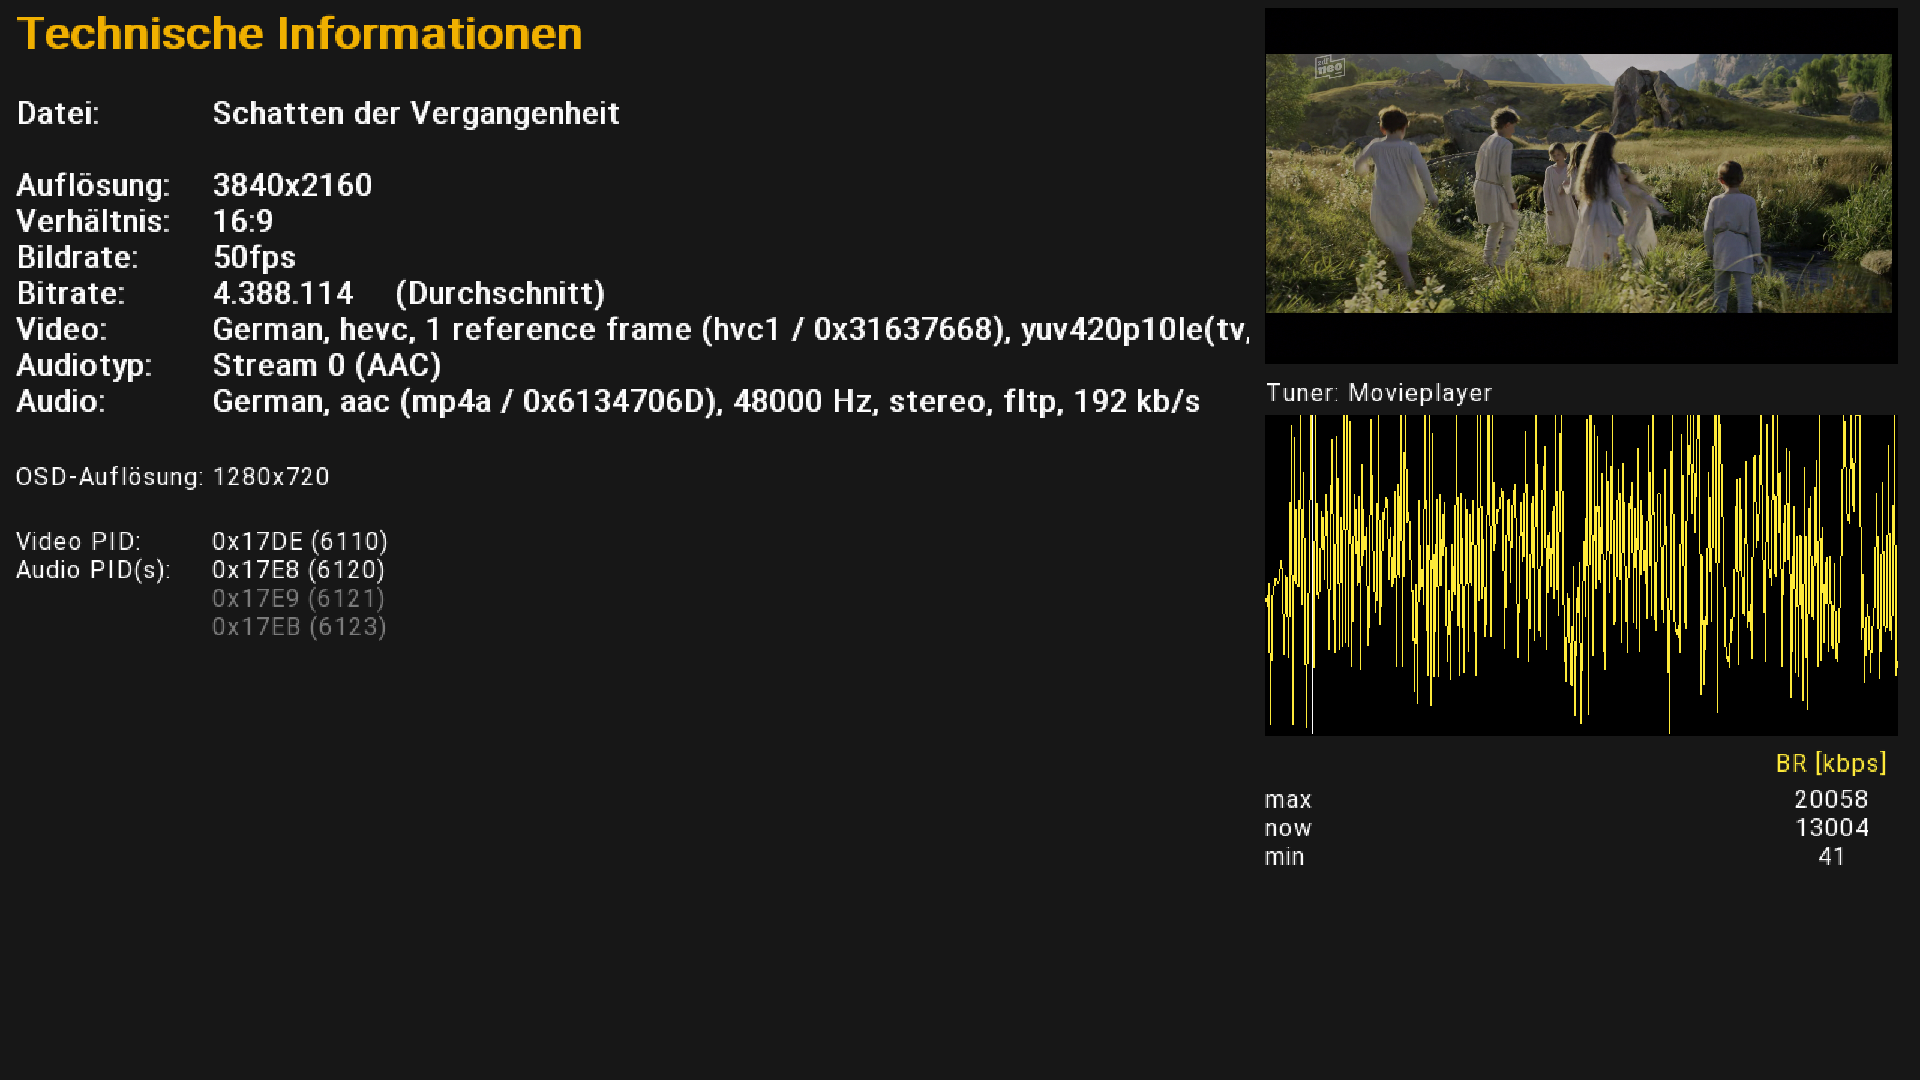Viewport: 1920px width, 1080px height.
Task: Click the Durchschnitt label beside bitrate
Action: [500, 293]
